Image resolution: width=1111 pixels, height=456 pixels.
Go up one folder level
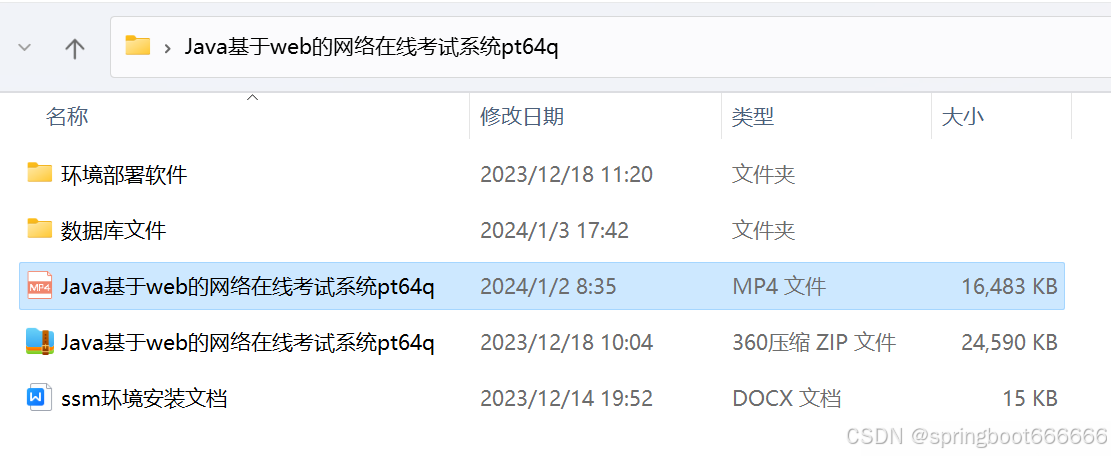tap(74, 47)
